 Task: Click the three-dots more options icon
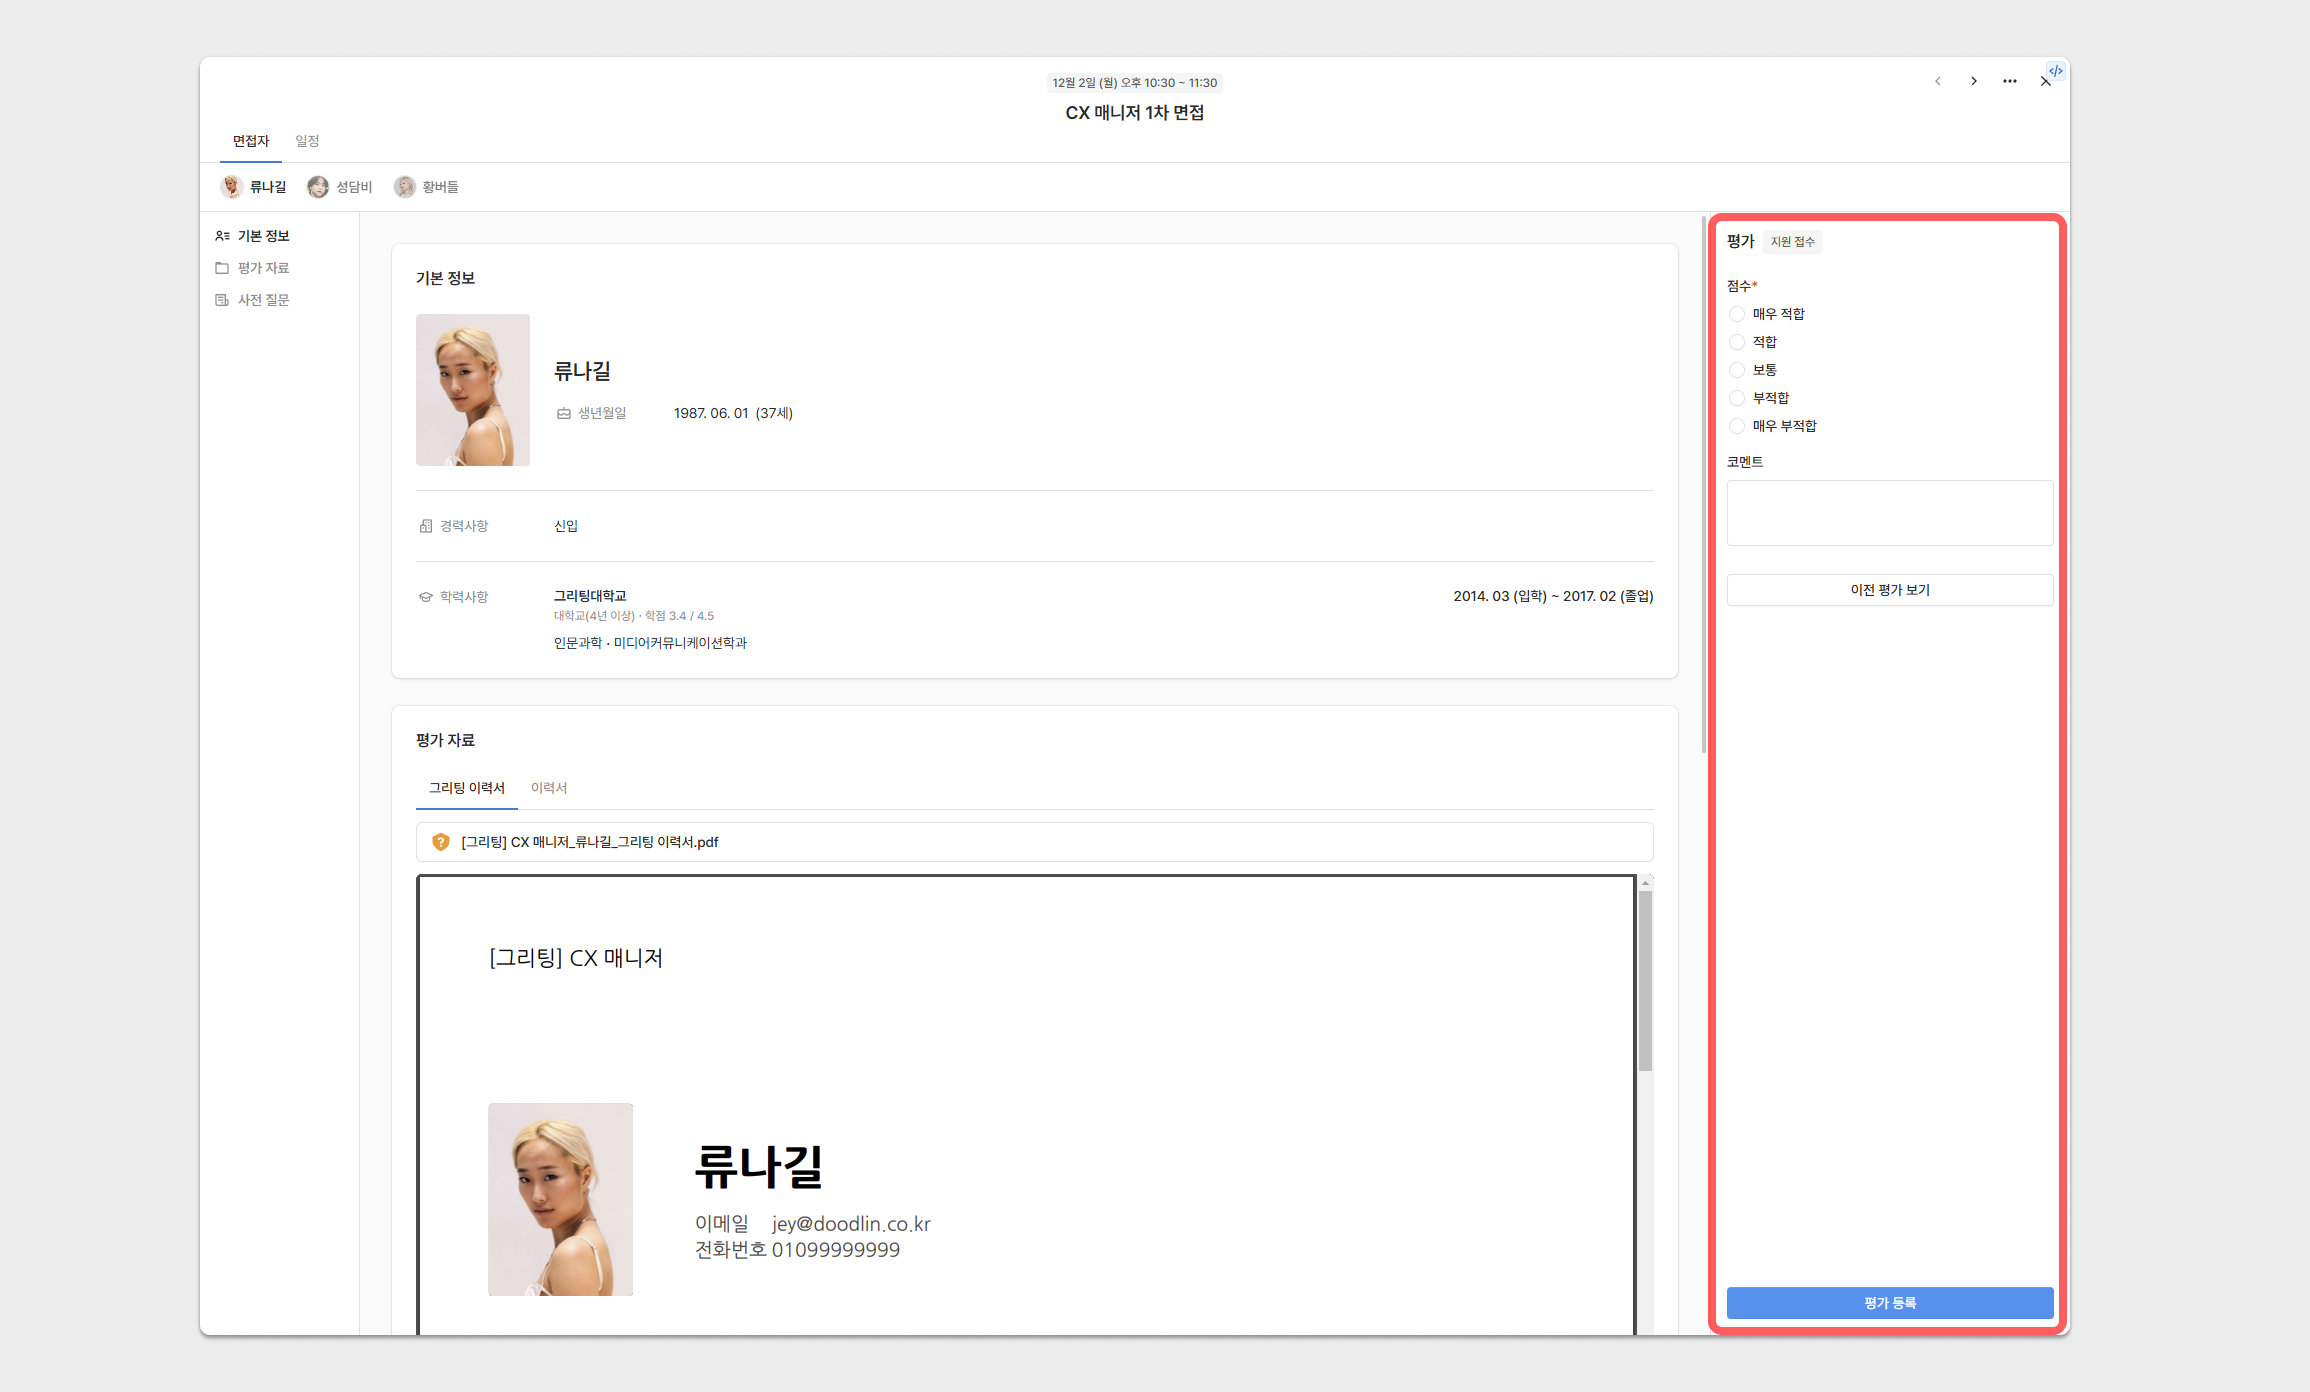pos(2009,81)
